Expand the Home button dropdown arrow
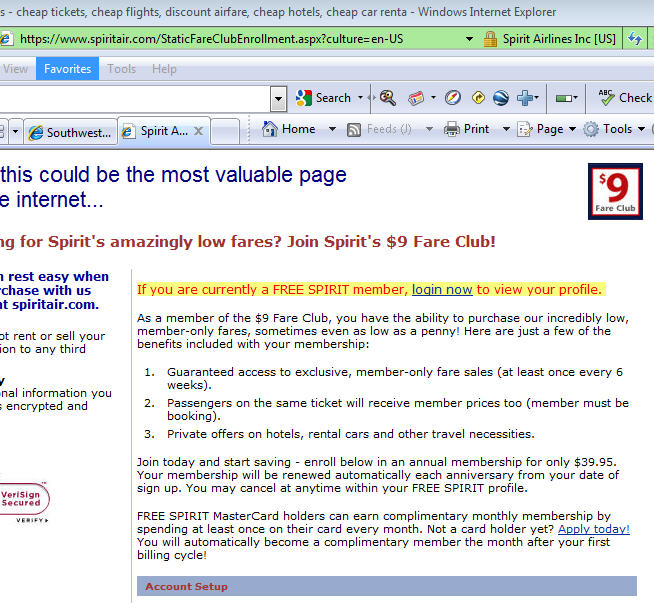The image size is (654, 603). pos(332,129)
